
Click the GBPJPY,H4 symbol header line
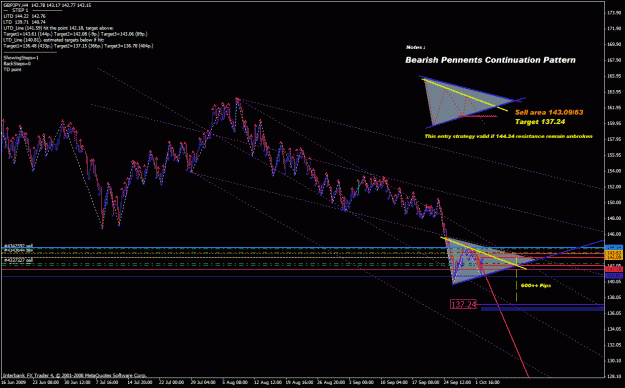(x=47, y=5)
